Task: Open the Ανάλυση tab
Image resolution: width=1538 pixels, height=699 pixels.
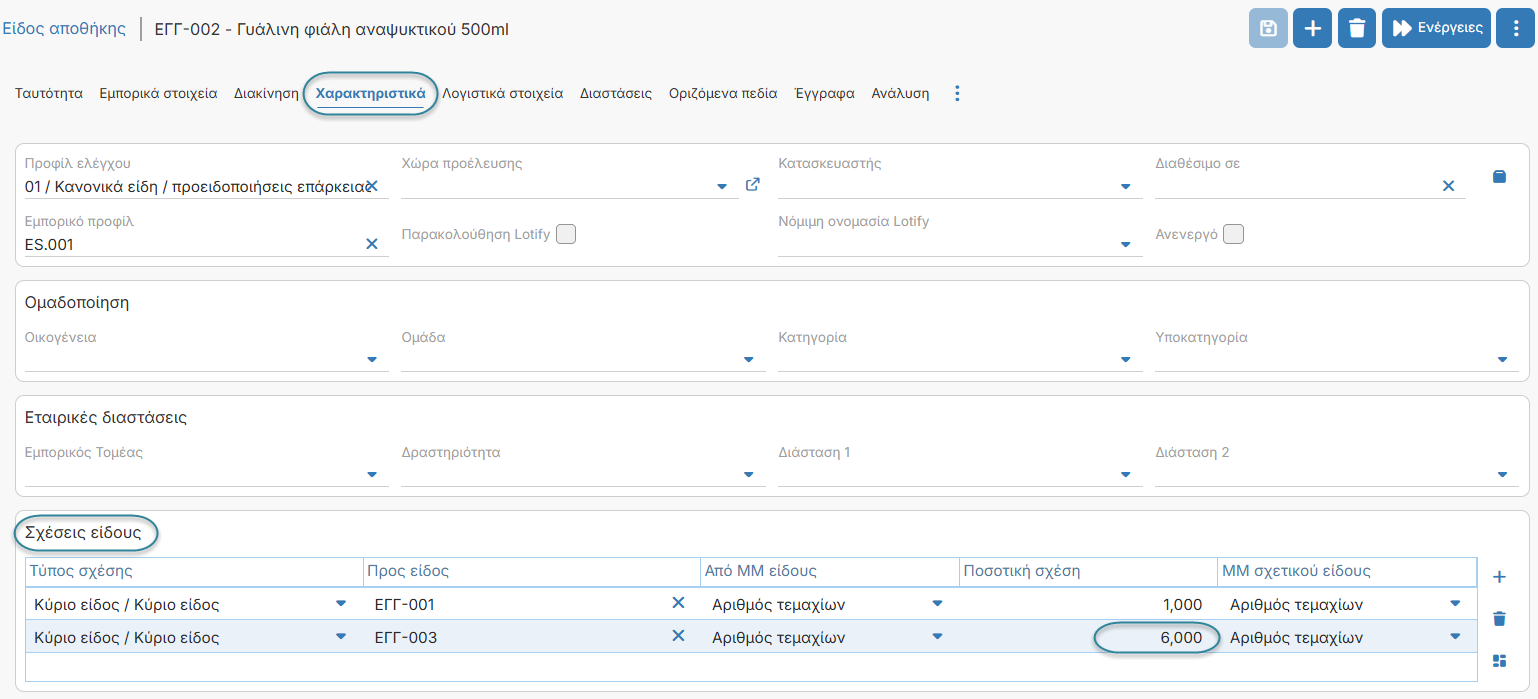Action: pos(900,93)
